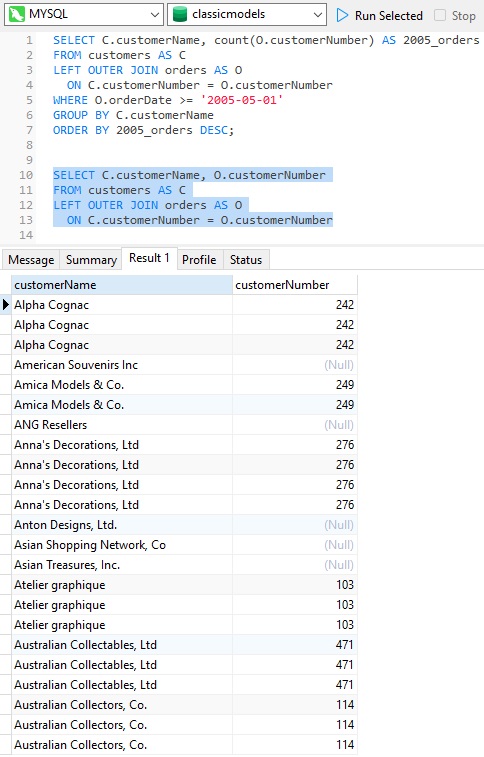The image size is (484, 757).
Task: Click the 249 value in first Amica Models row
Action: click(345, 385)
